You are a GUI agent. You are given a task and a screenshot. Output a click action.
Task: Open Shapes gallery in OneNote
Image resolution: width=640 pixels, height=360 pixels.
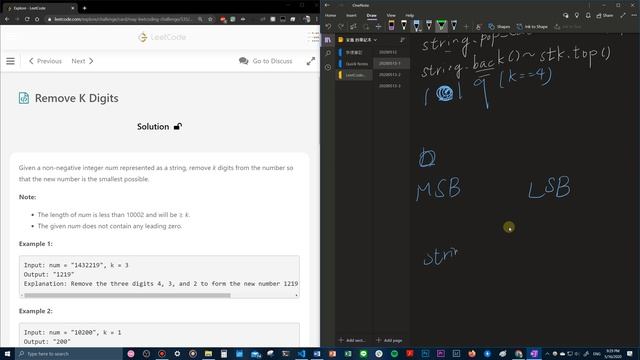499,27
